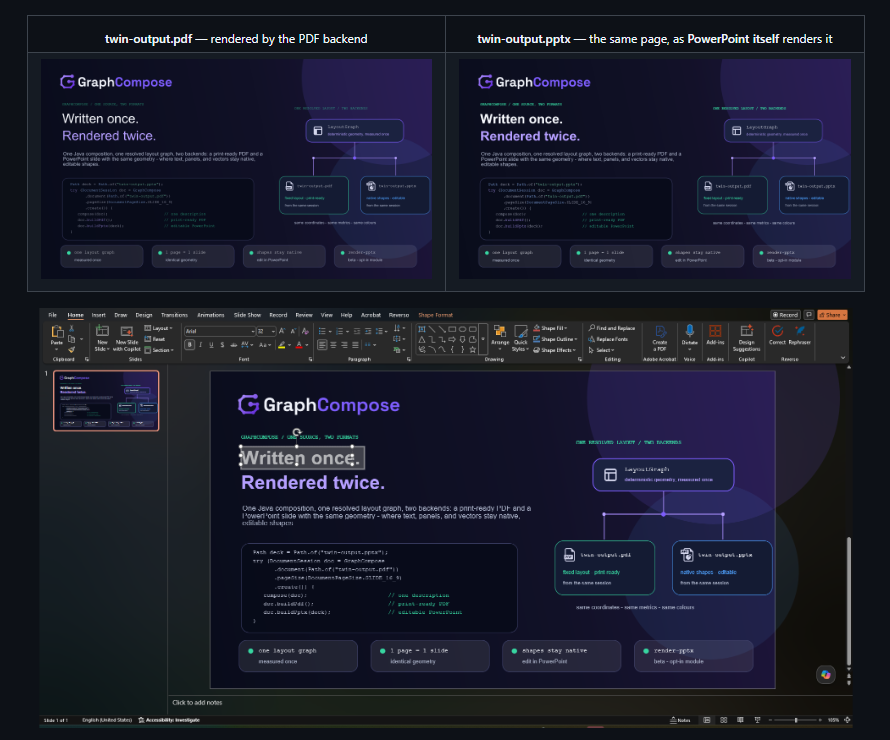Click Clear All Formatting icon

[305, 331]
